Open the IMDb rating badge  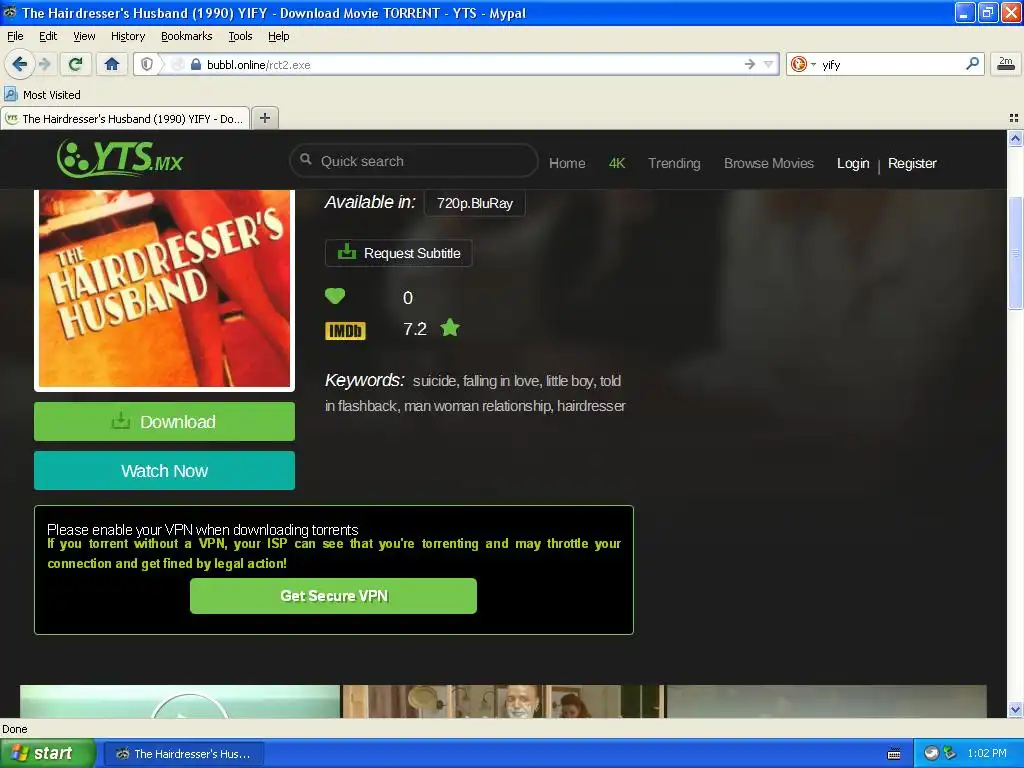coord(345,331)
